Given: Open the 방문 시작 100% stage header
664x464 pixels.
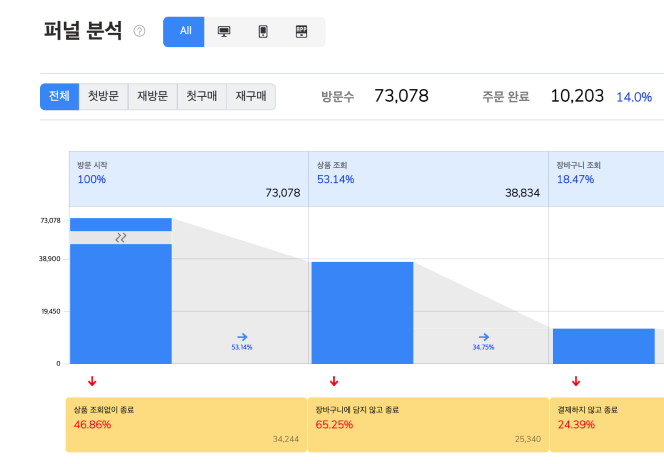Looking at the screenshot, I should [188, 179].
